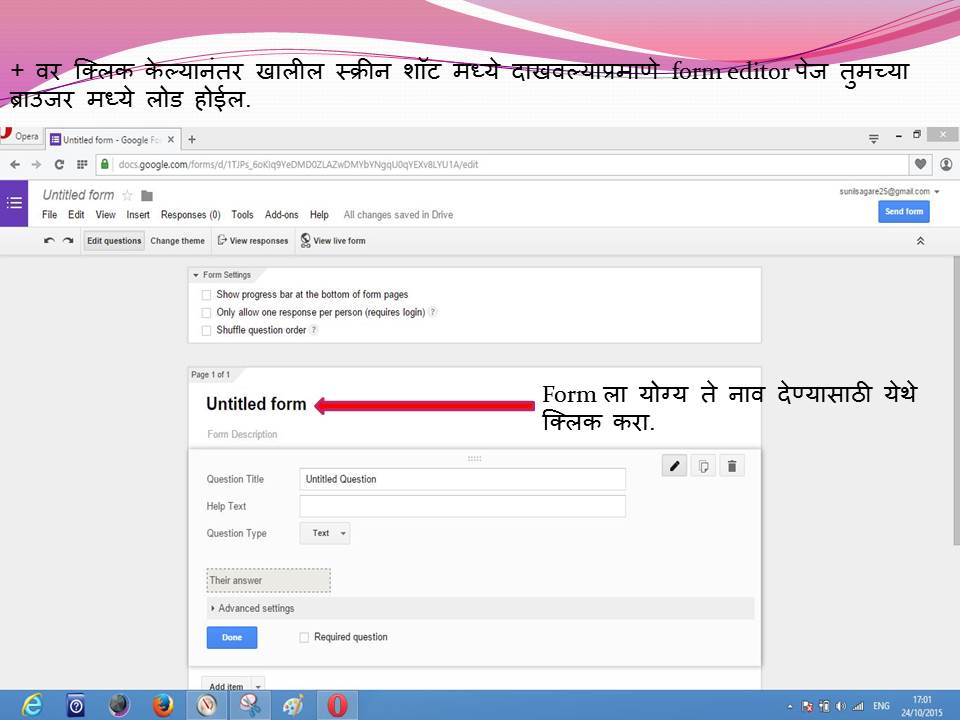Image resolution: width=960 pixels, height=720 pixels.
Task: Reload the page with refresh icon
Action: [x=59, y=164]
